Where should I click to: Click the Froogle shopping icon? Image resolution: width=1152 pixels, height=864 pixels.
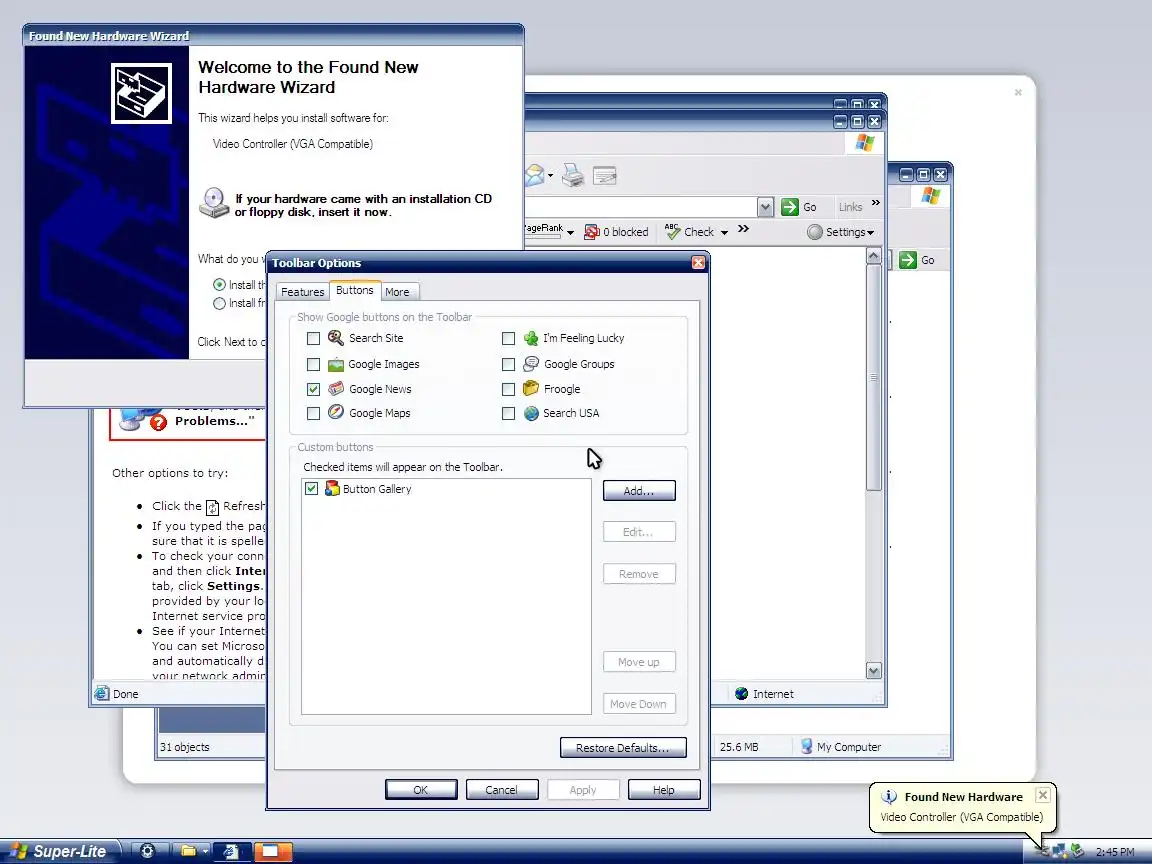tap(530, 389)
